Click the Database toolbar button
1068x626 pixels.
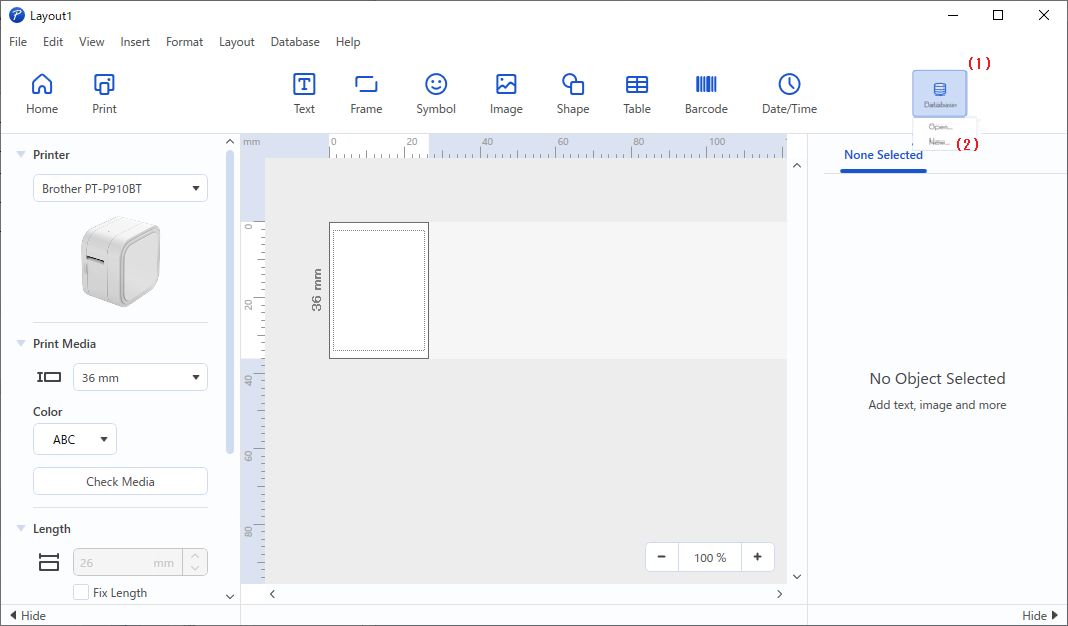[x=939, y=94]
